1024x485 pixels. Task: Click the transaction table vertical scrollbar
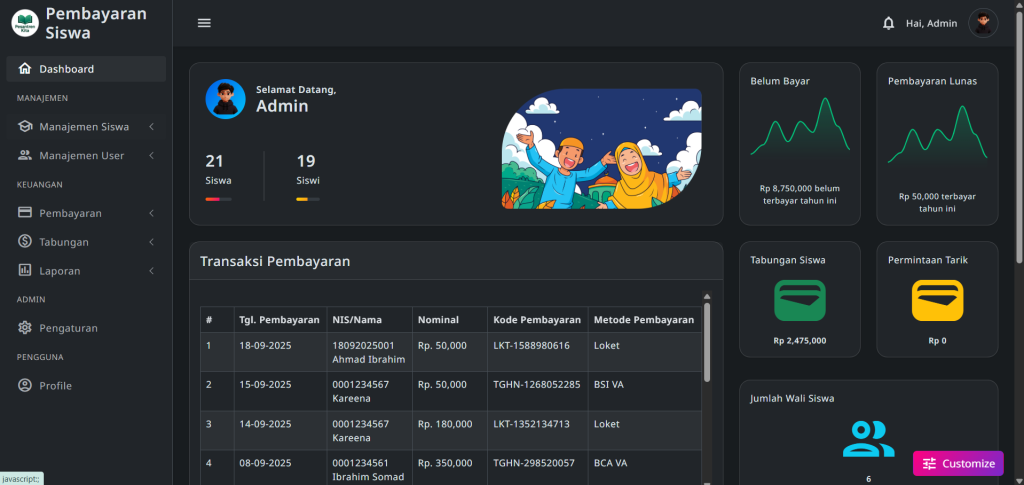click(707, 340)
